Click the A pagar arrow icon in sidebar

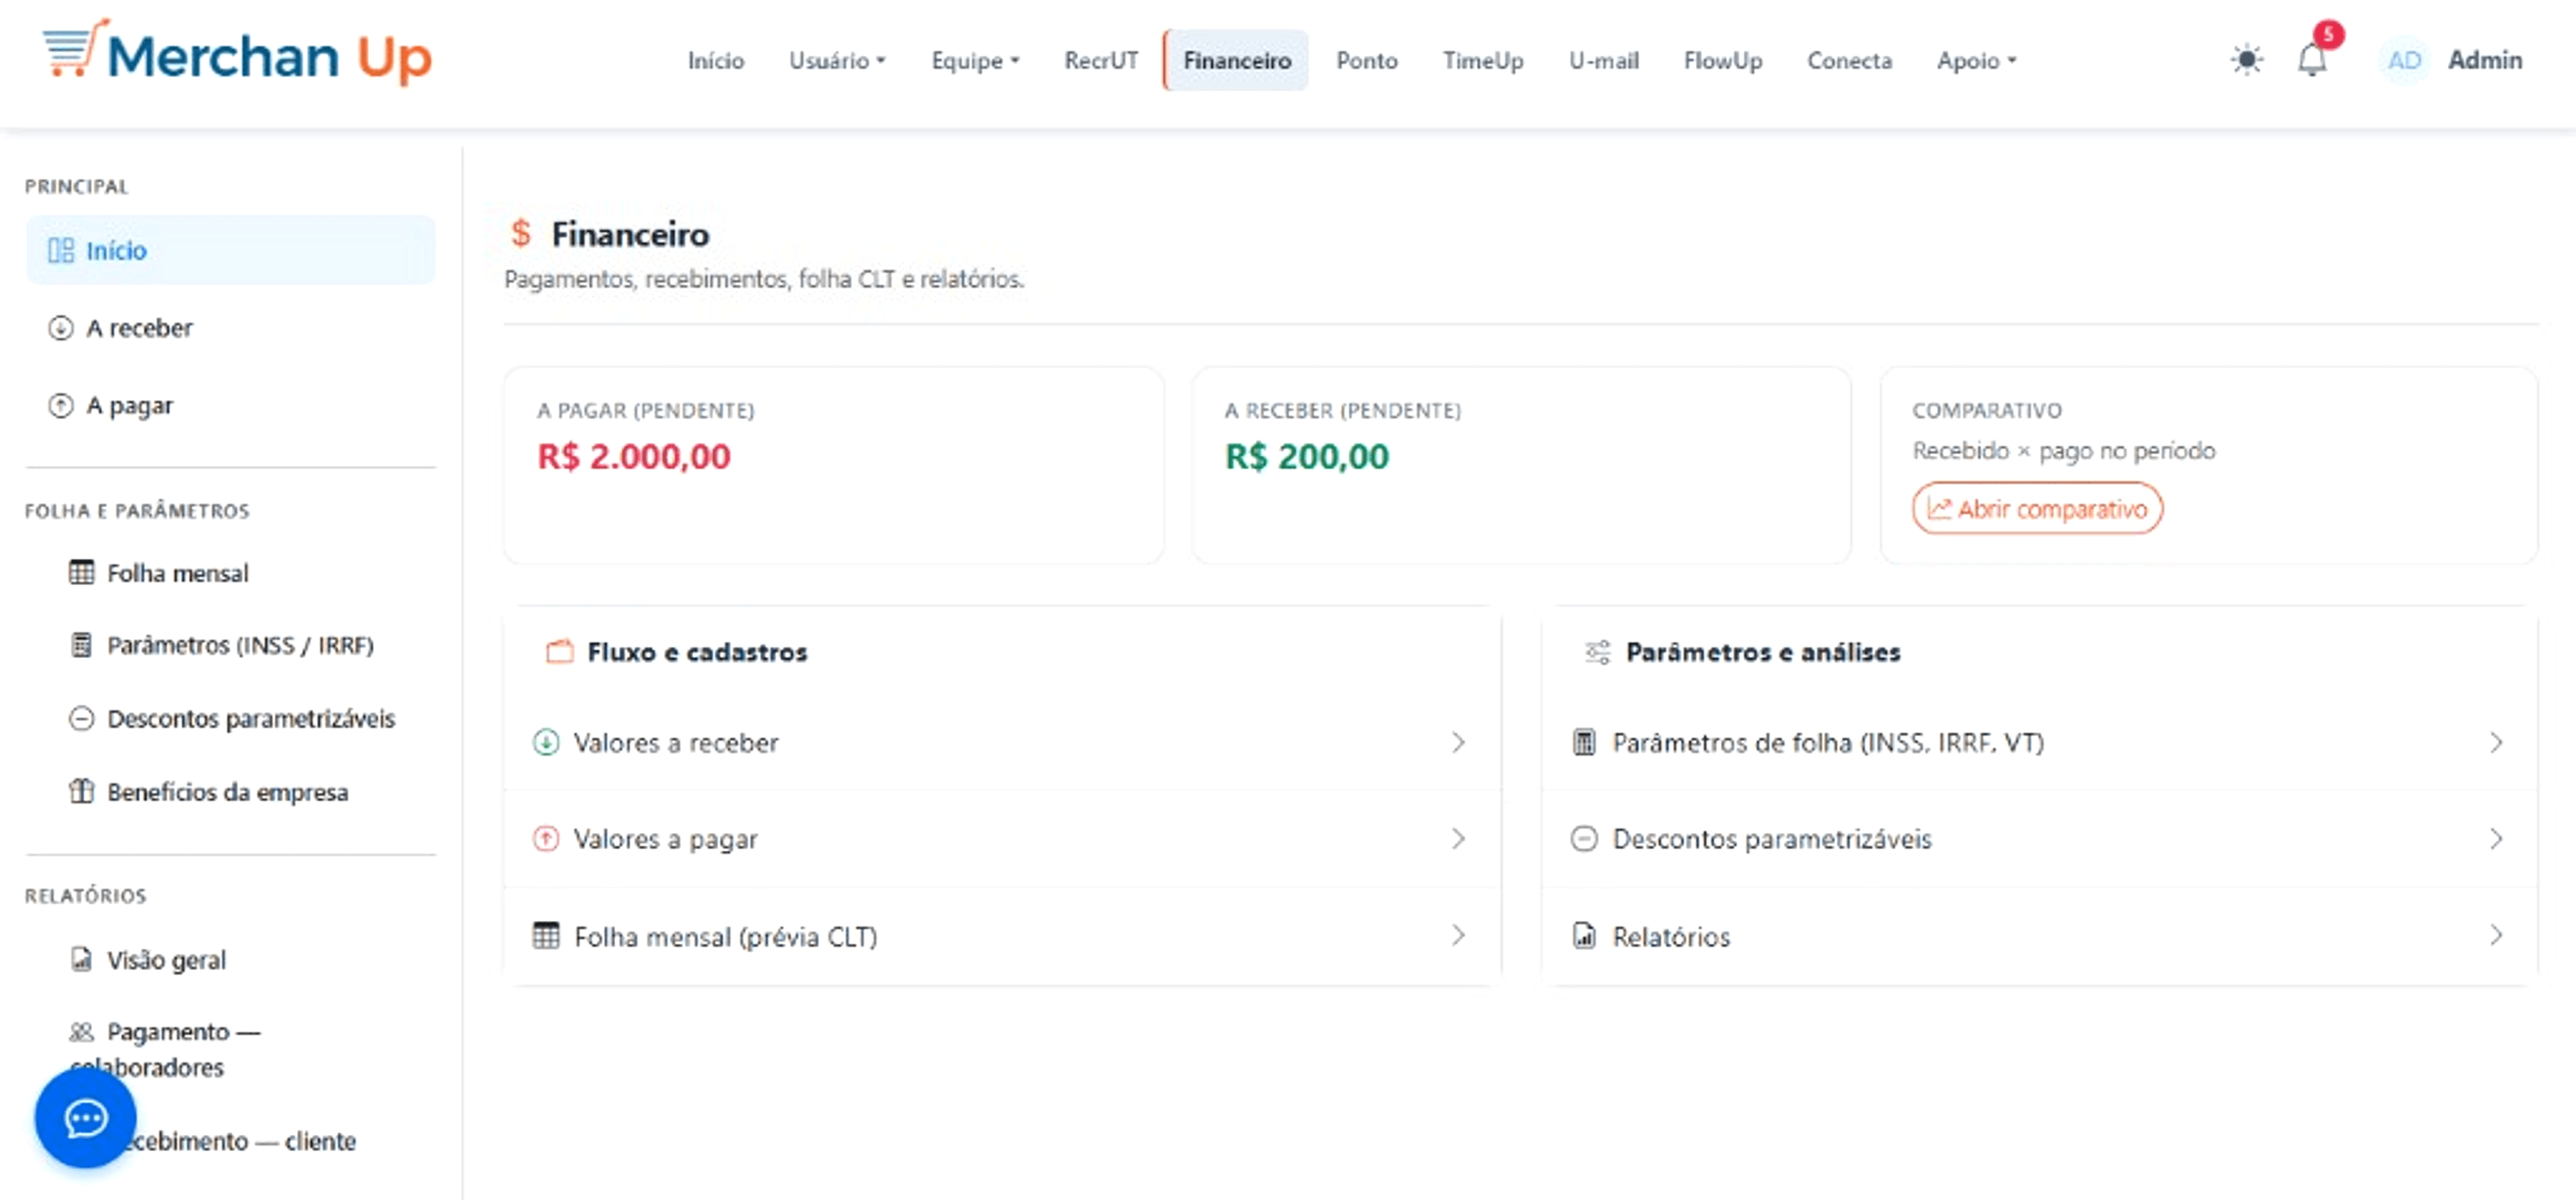click(x=61, y=405)
